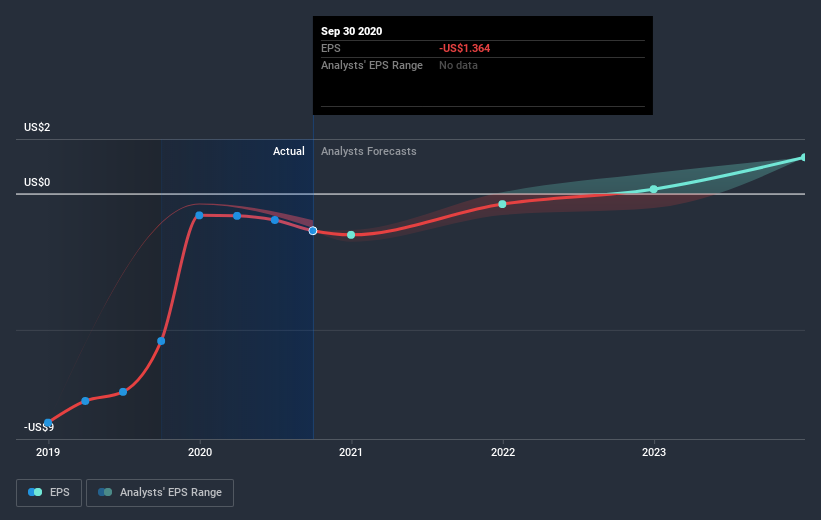Click the -US$9 y-axis label
This screenshot has height=520, width=821.
point(39,427)
